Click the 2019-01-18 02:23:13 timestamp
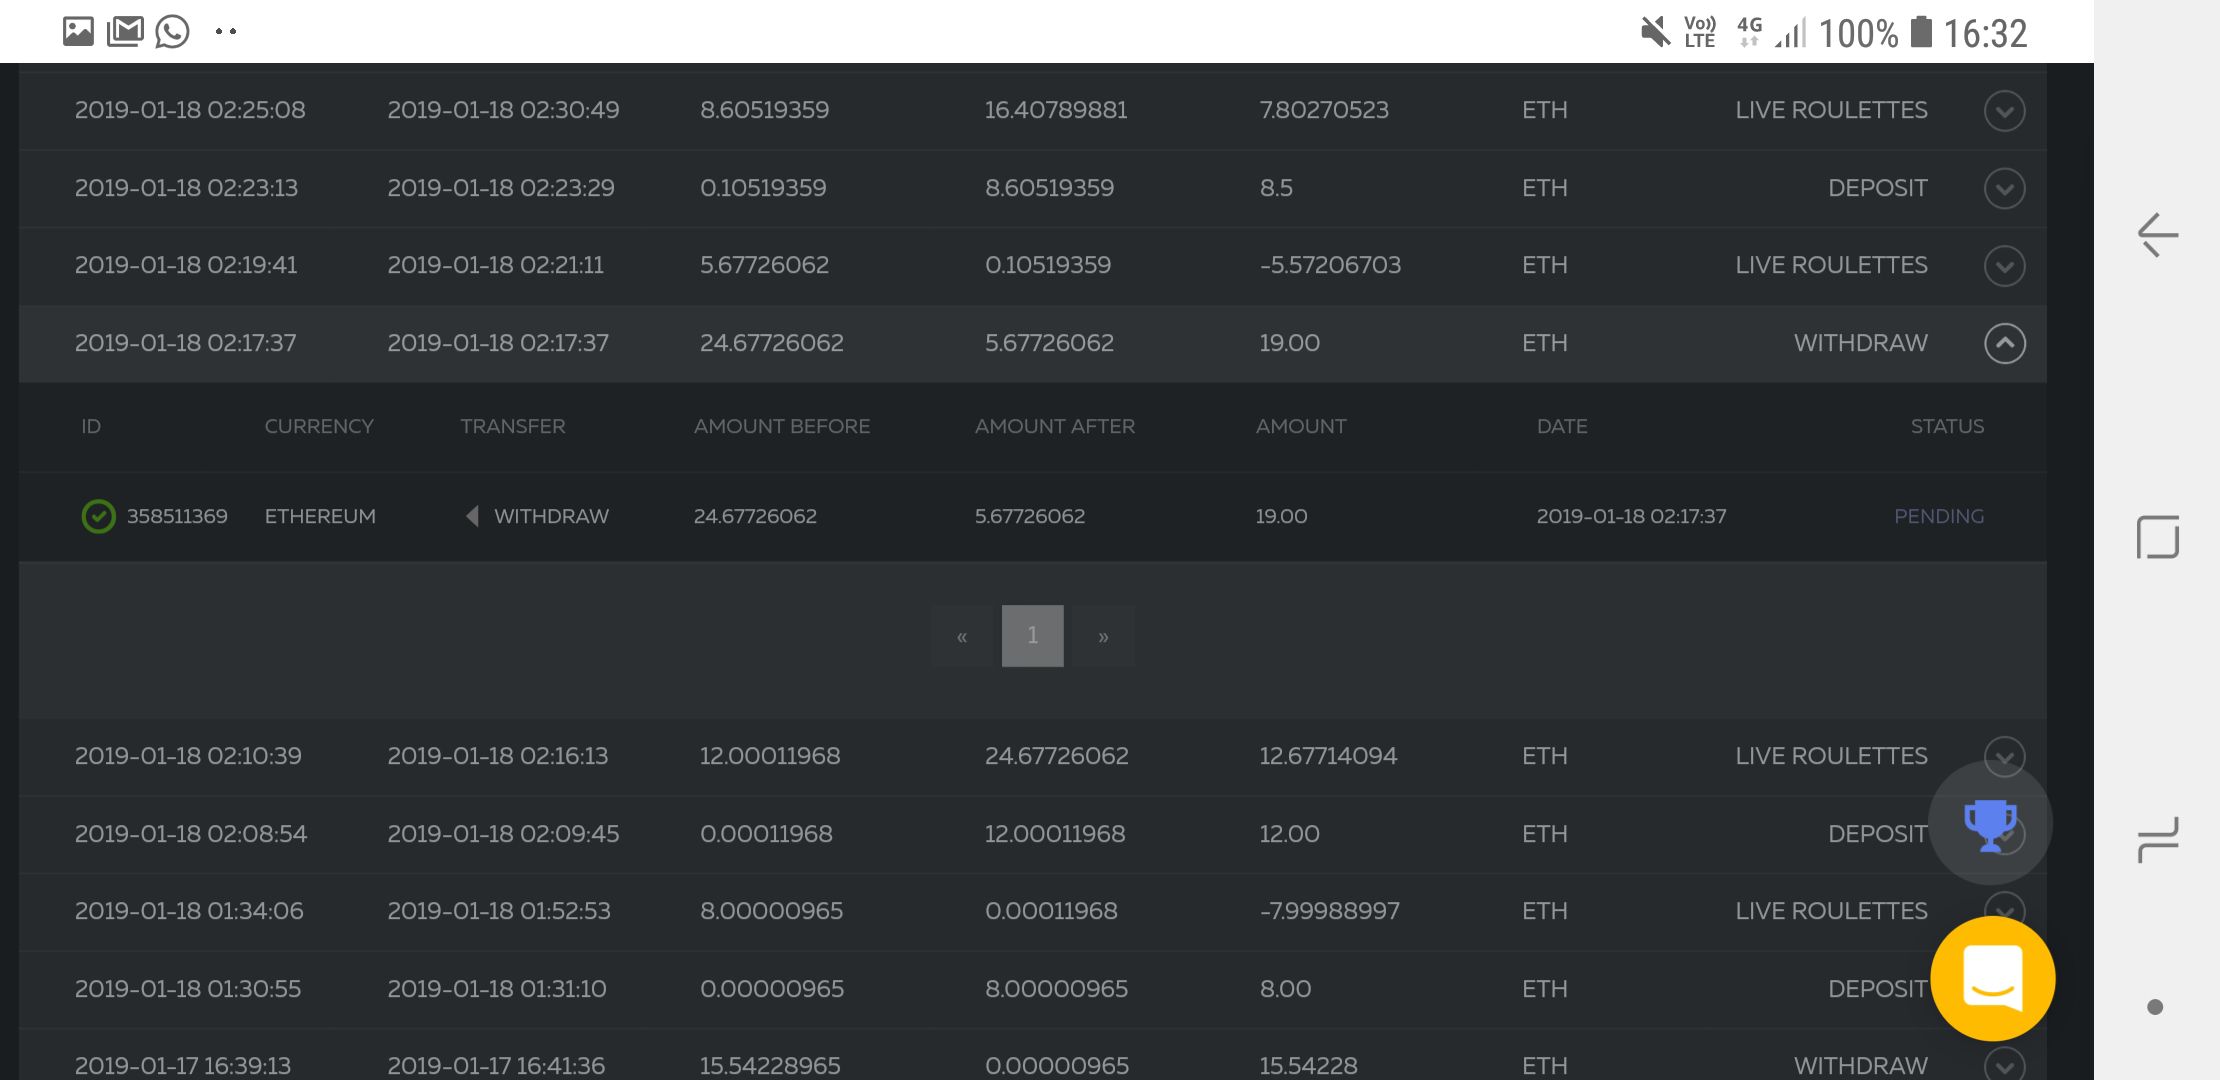 point(186,188)
